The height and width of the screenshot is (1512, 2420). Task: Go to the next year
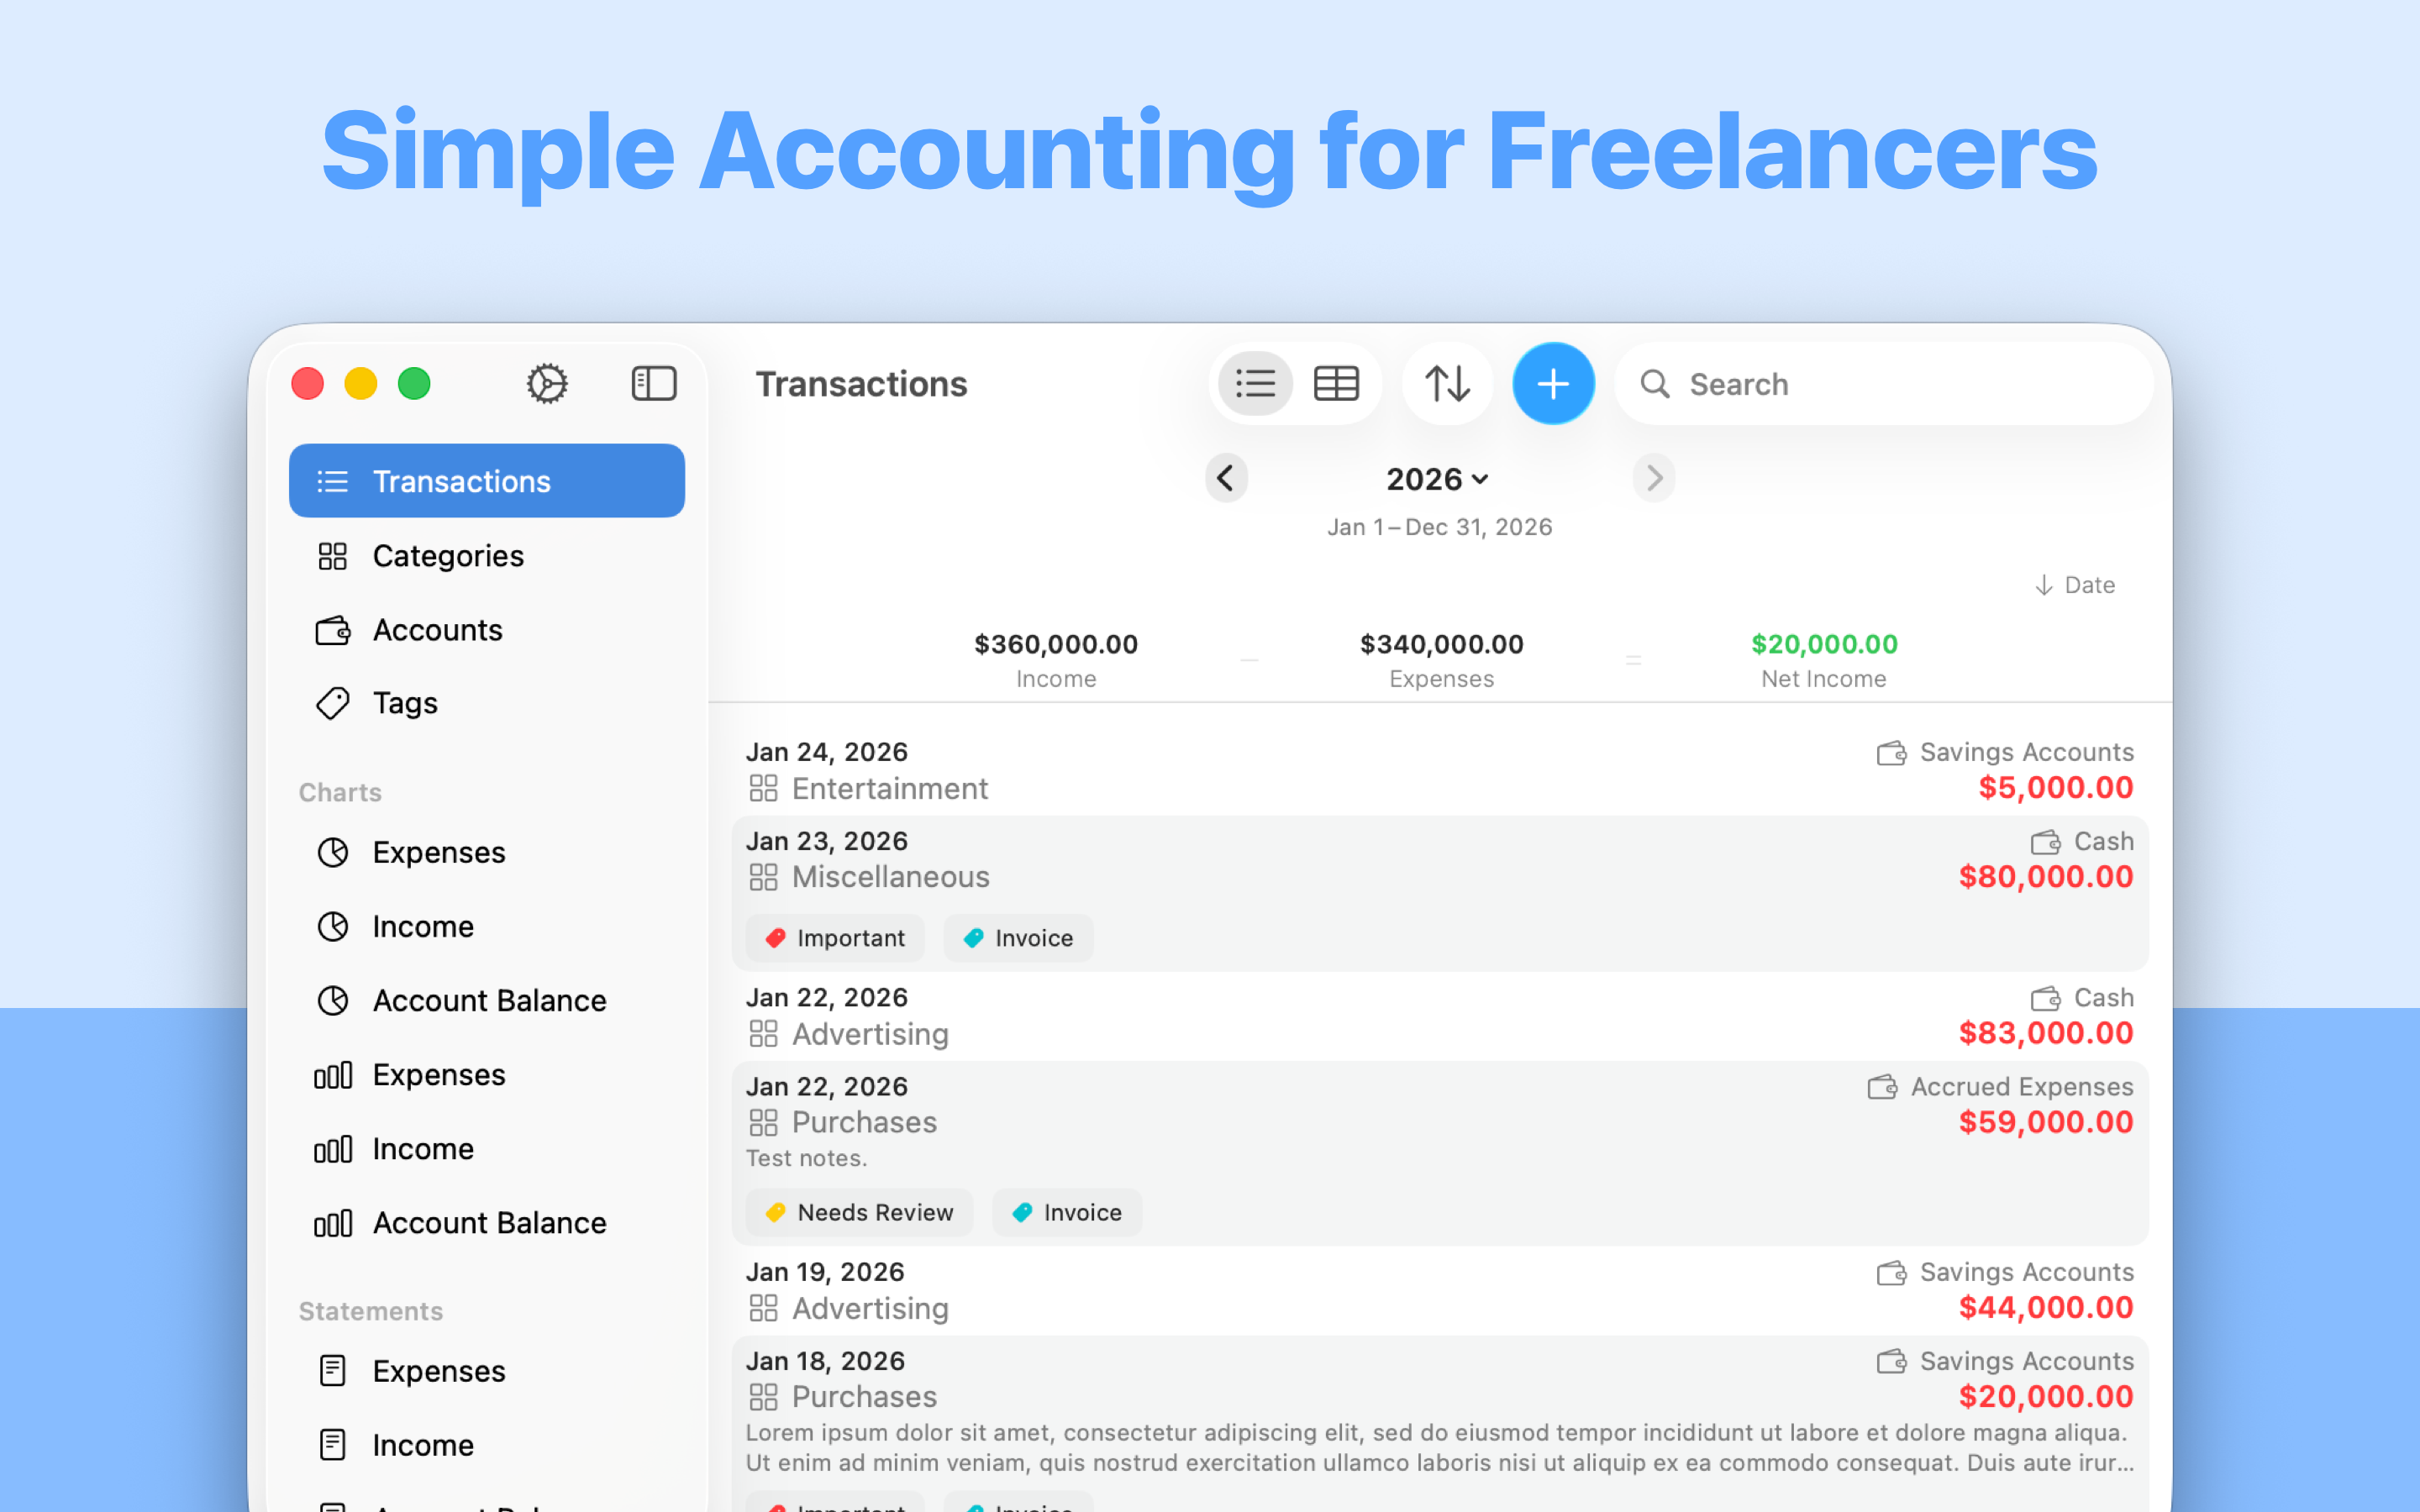(1654, 478)
